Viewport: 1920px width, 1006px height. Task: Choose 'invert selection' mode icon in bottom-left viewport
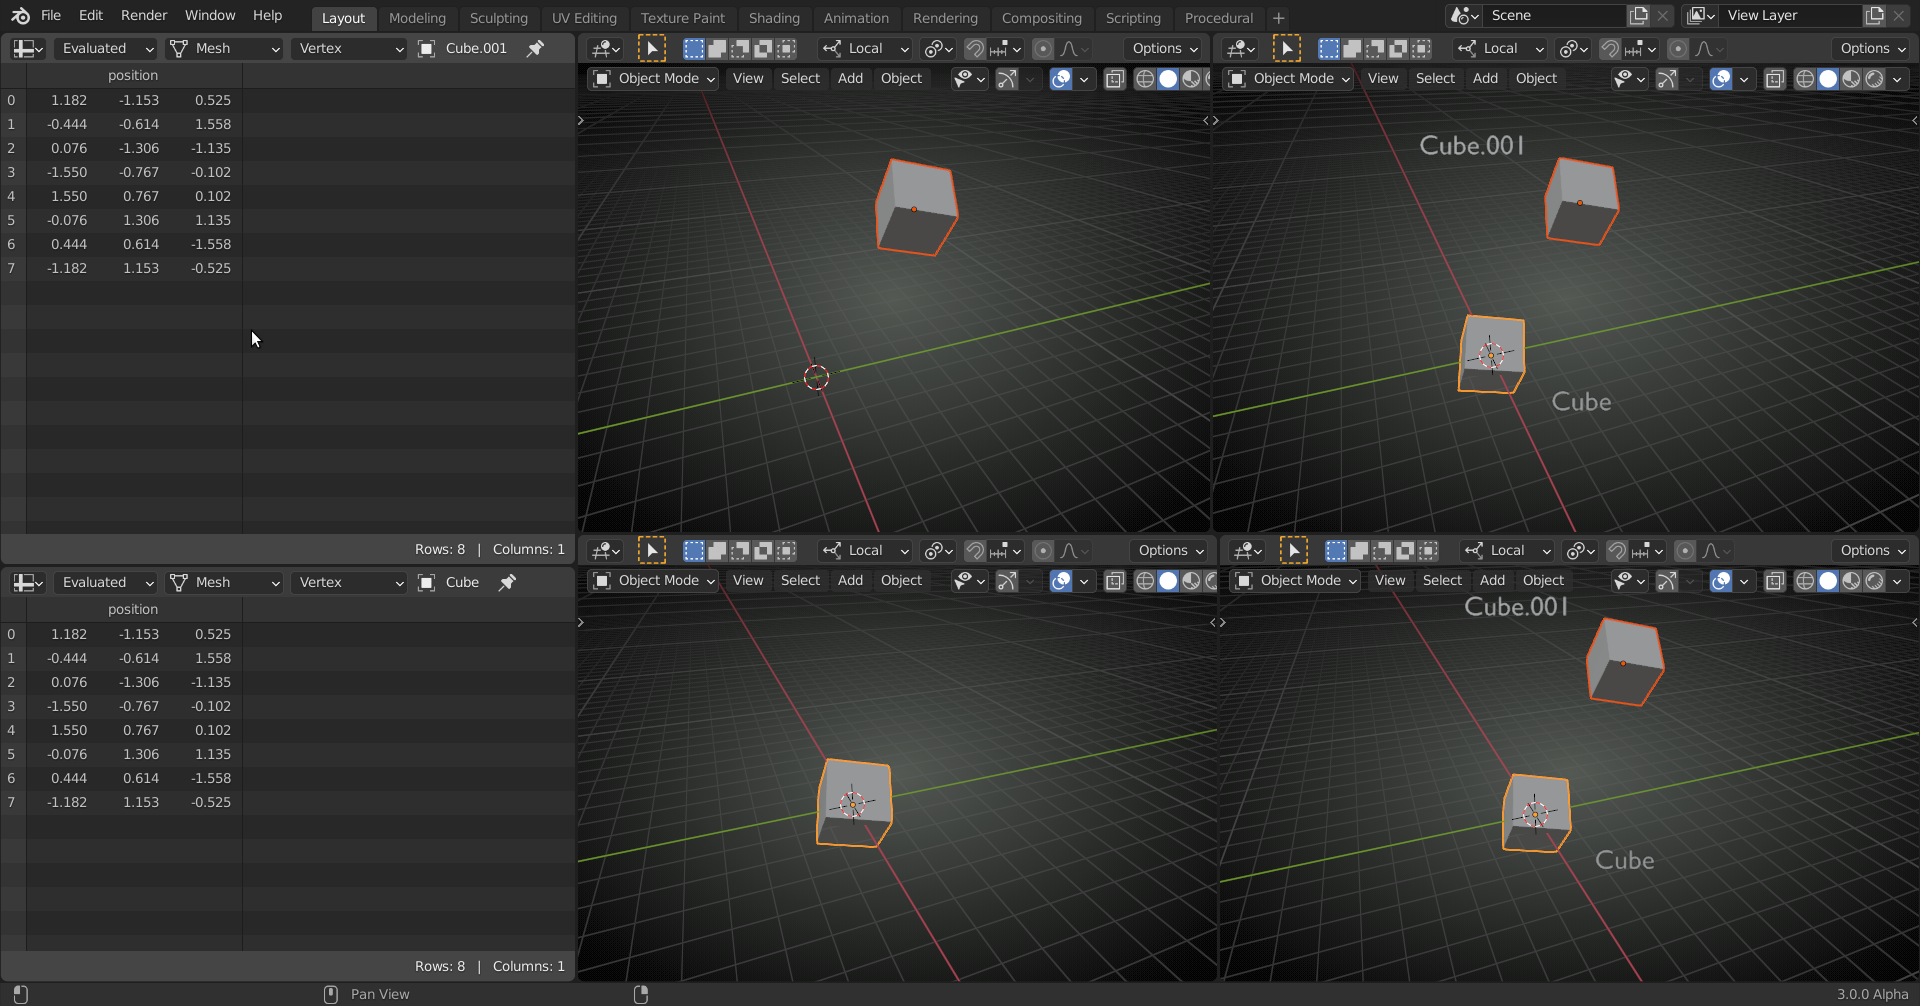763,550
